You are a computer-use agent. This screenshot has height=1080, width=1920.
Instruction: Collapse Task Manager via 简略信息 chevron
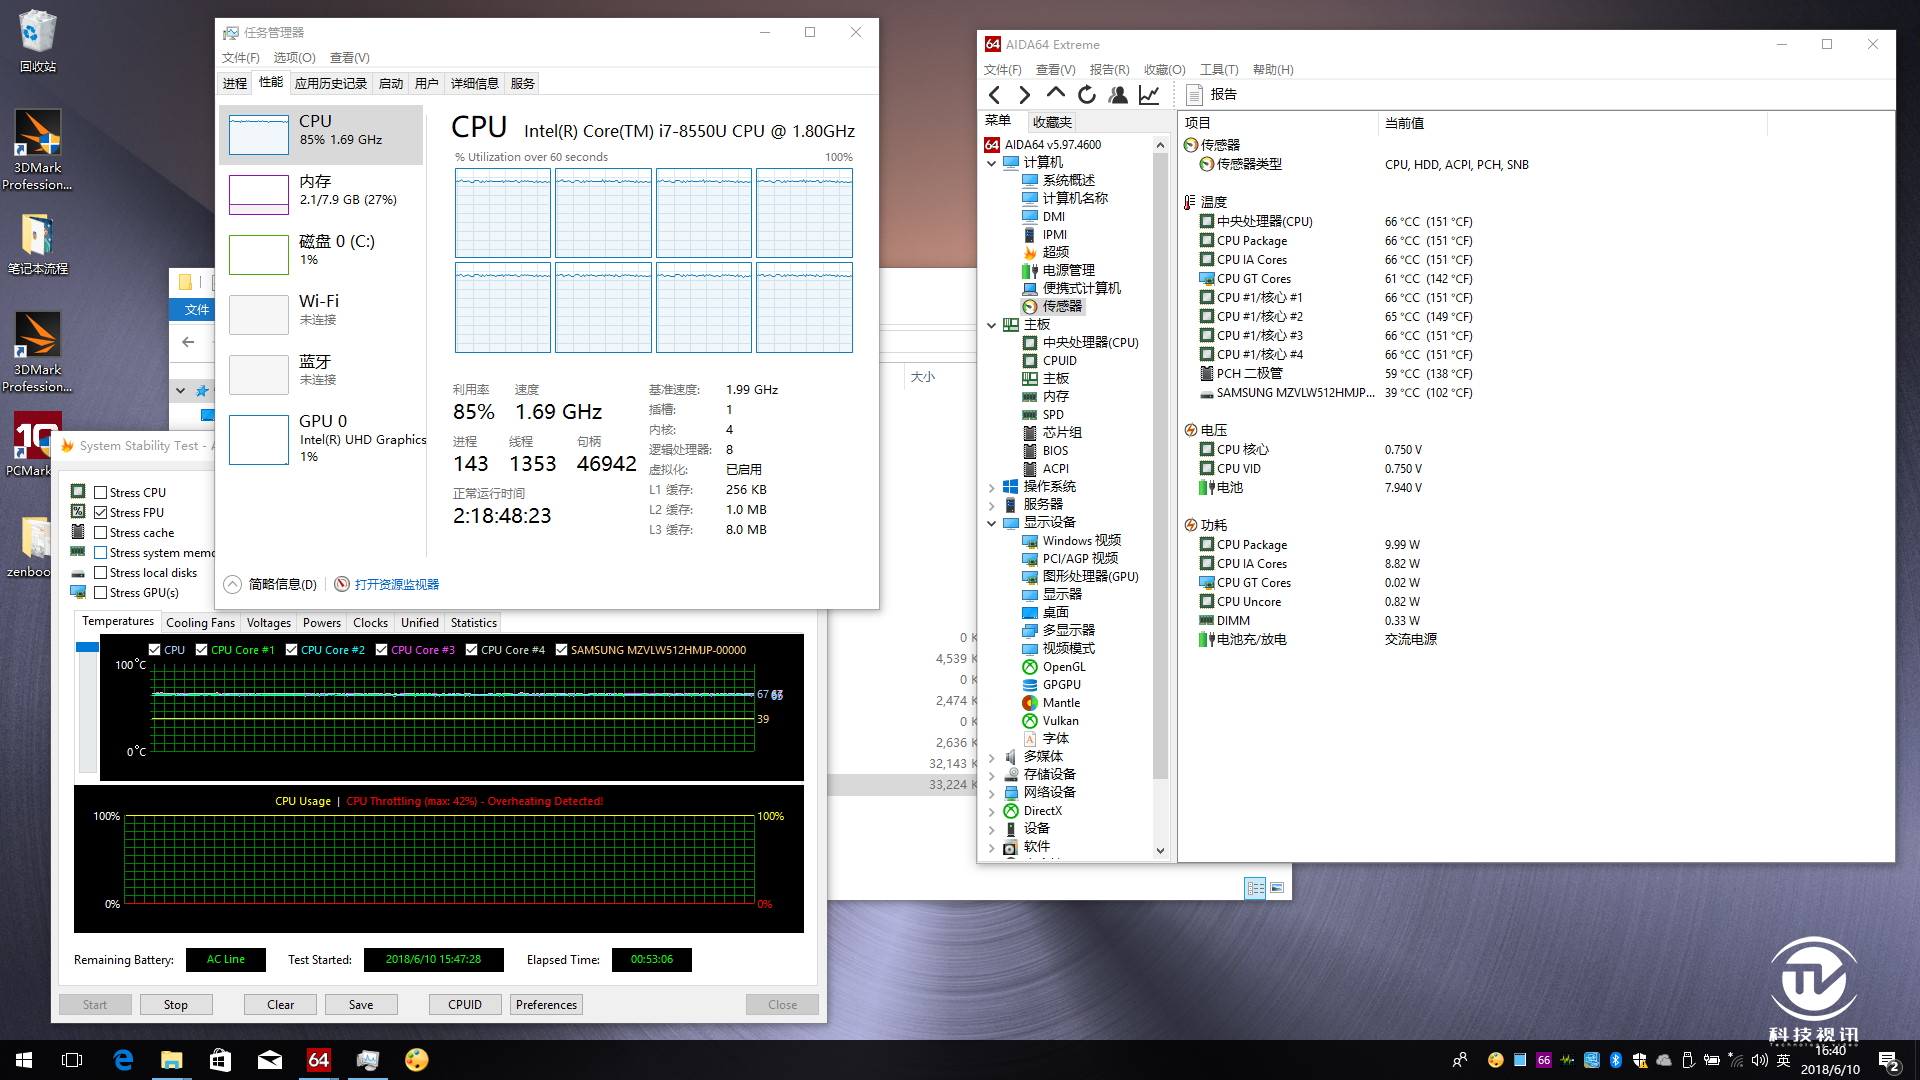pyautogui.click(x=232, y=584)
